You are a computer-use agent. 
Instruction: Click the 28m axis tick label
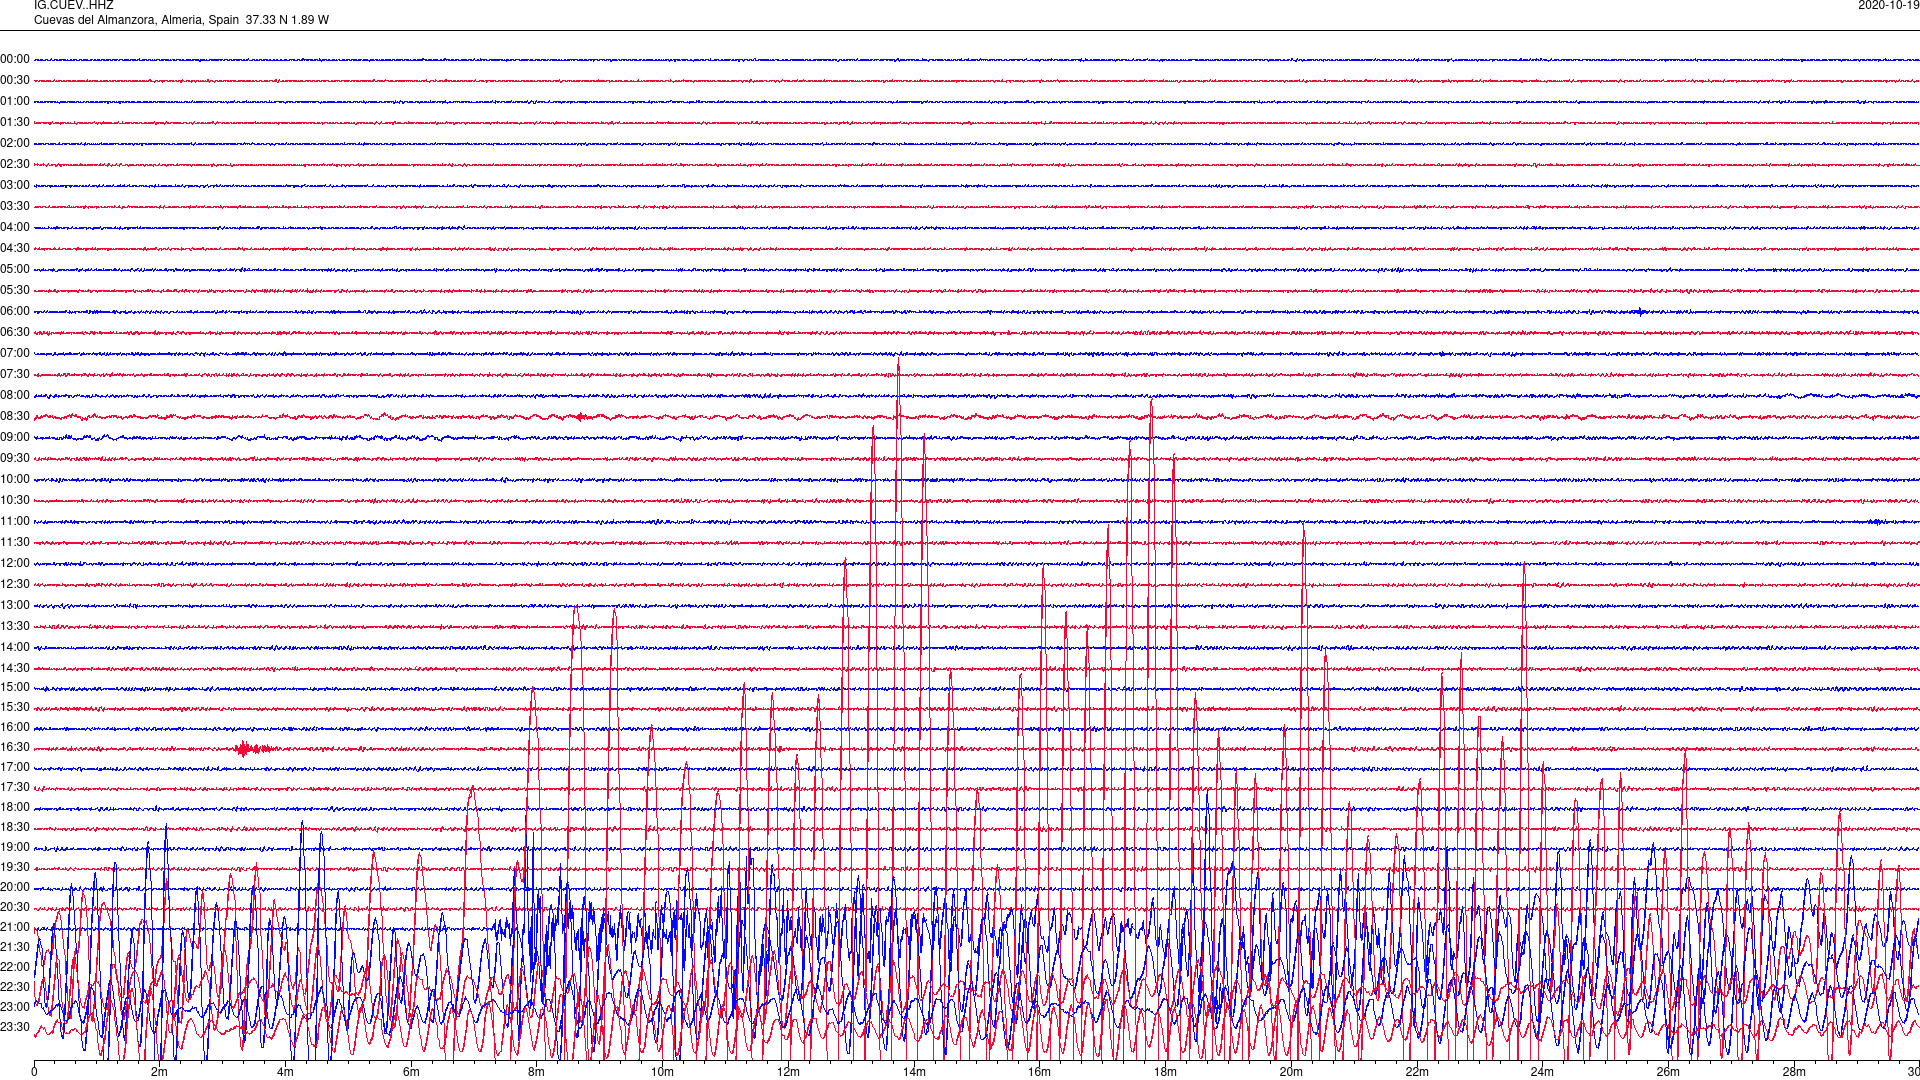pyautogui.click(x=1794, y=1072)
